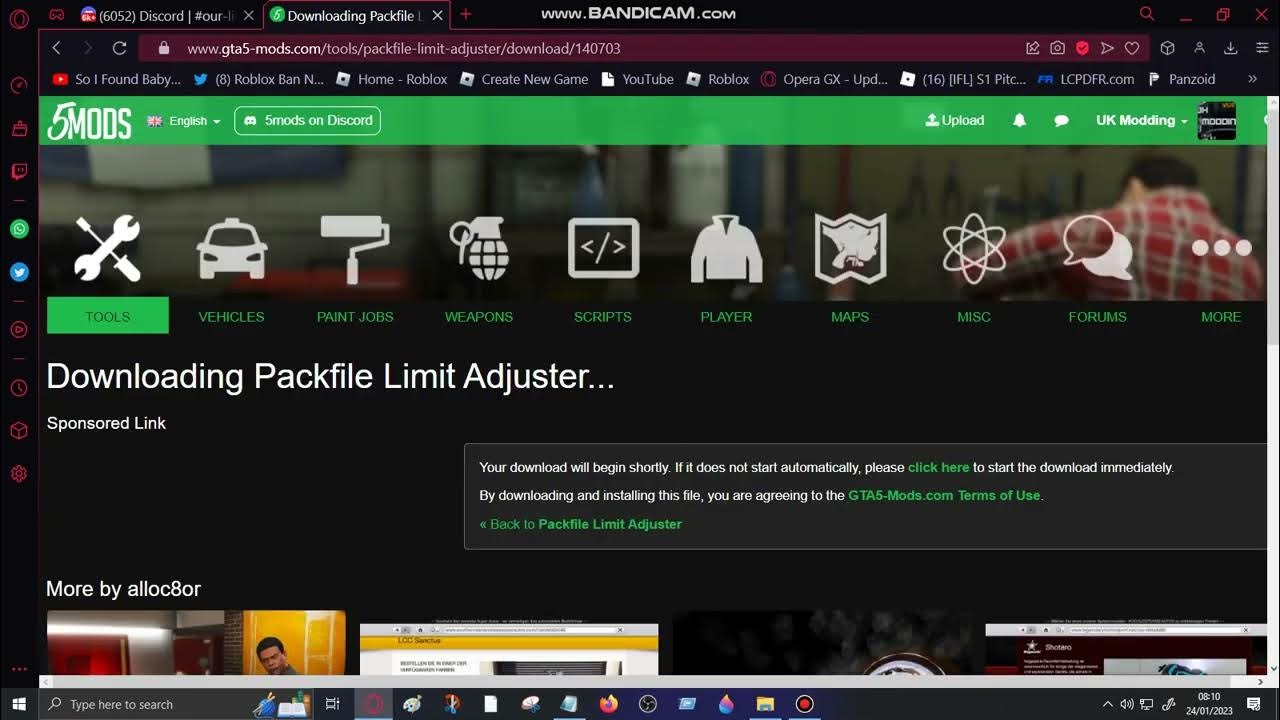Open the YouTube bookmark
This screenshot has height=720, width=1280.
point(637,79)
